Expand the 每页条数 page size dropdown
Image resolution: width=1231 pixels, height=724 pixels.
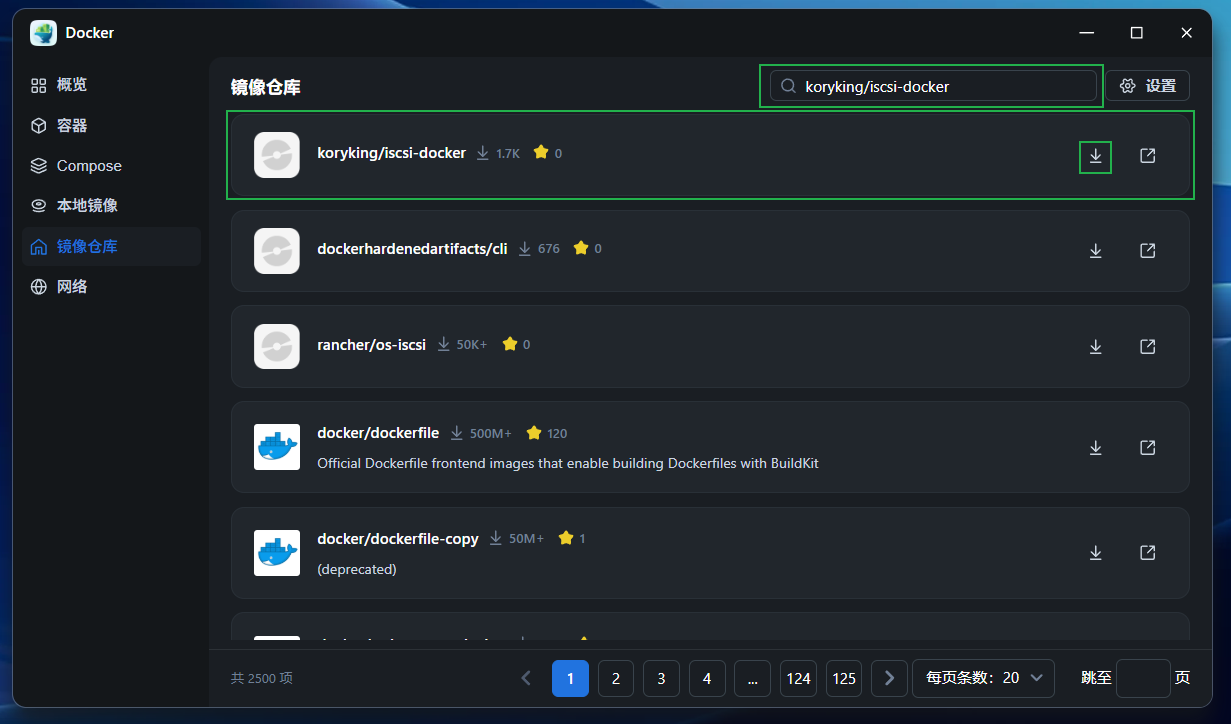click(983, 678)
